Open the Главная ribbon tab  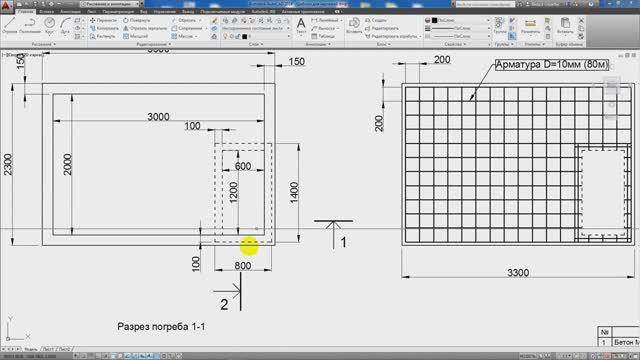tap(25, 12)
